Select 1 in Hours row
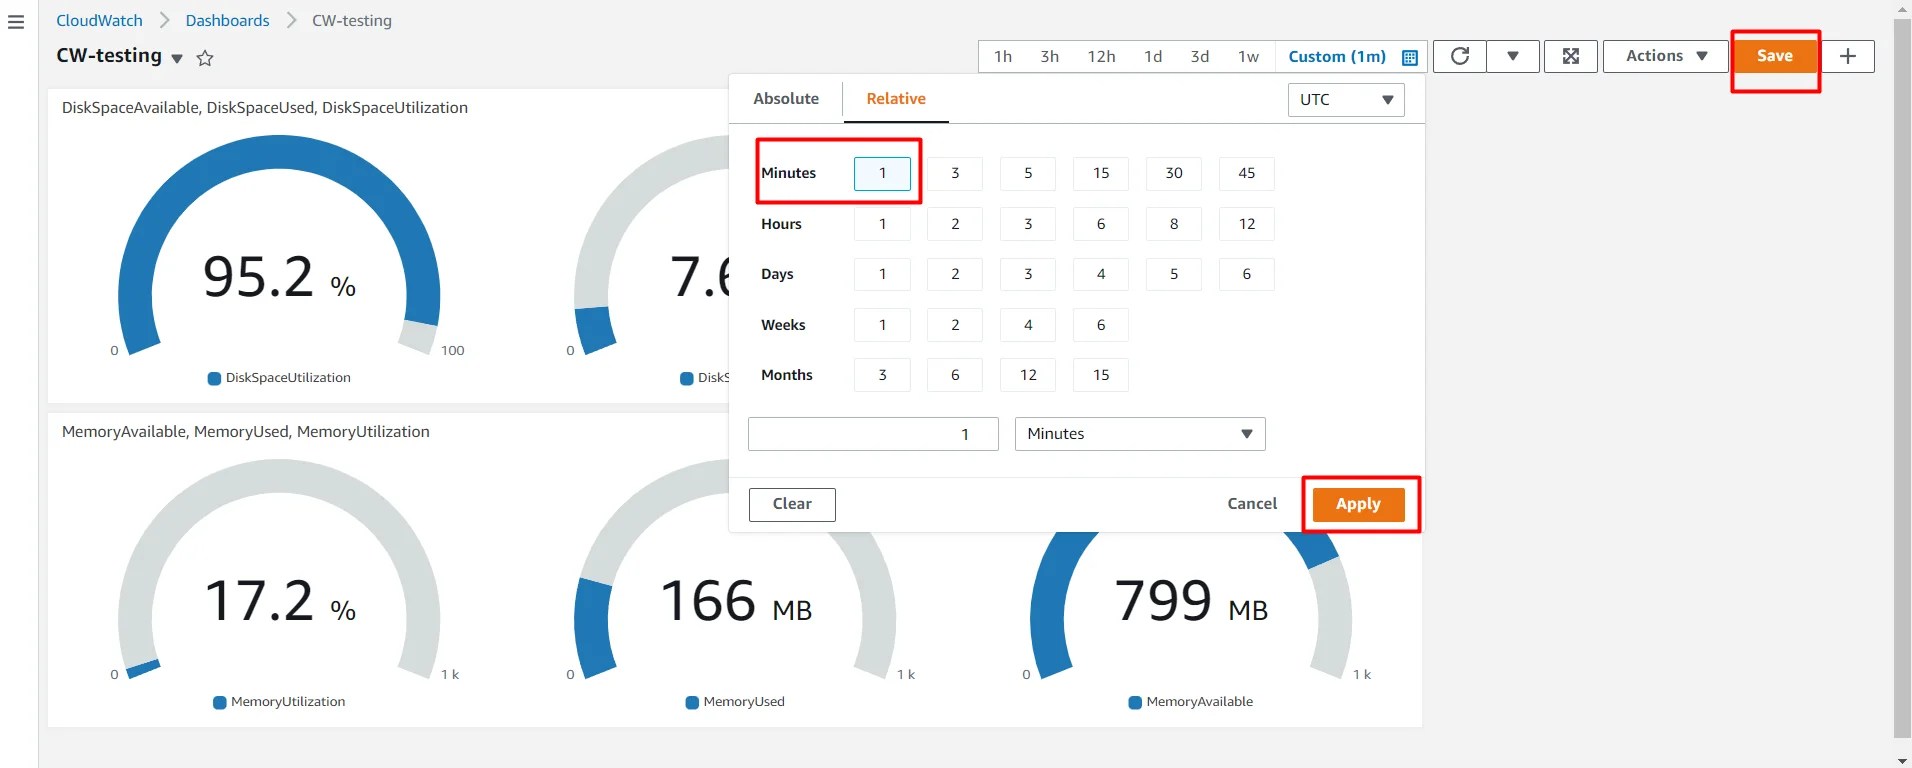Viewport: 1912px width, 768px height. [x=882, y=224]
